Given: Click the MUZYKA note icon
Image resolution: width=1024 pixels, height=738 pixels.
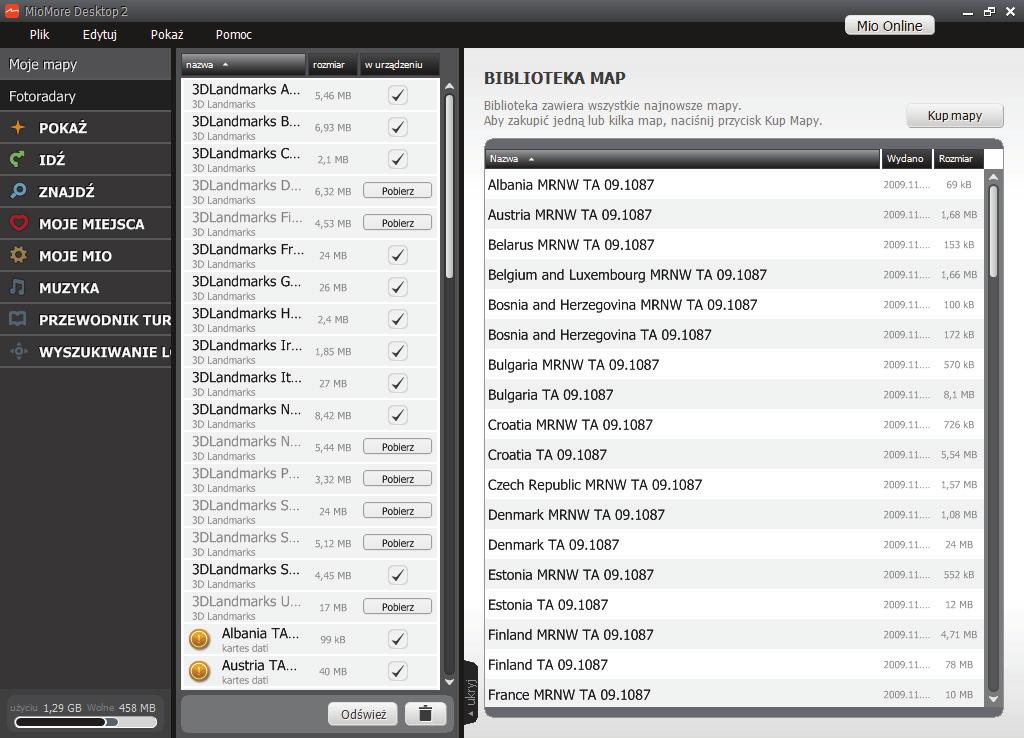Looking at the screenshot, I should pyautogui.click(x=18, y=287).
